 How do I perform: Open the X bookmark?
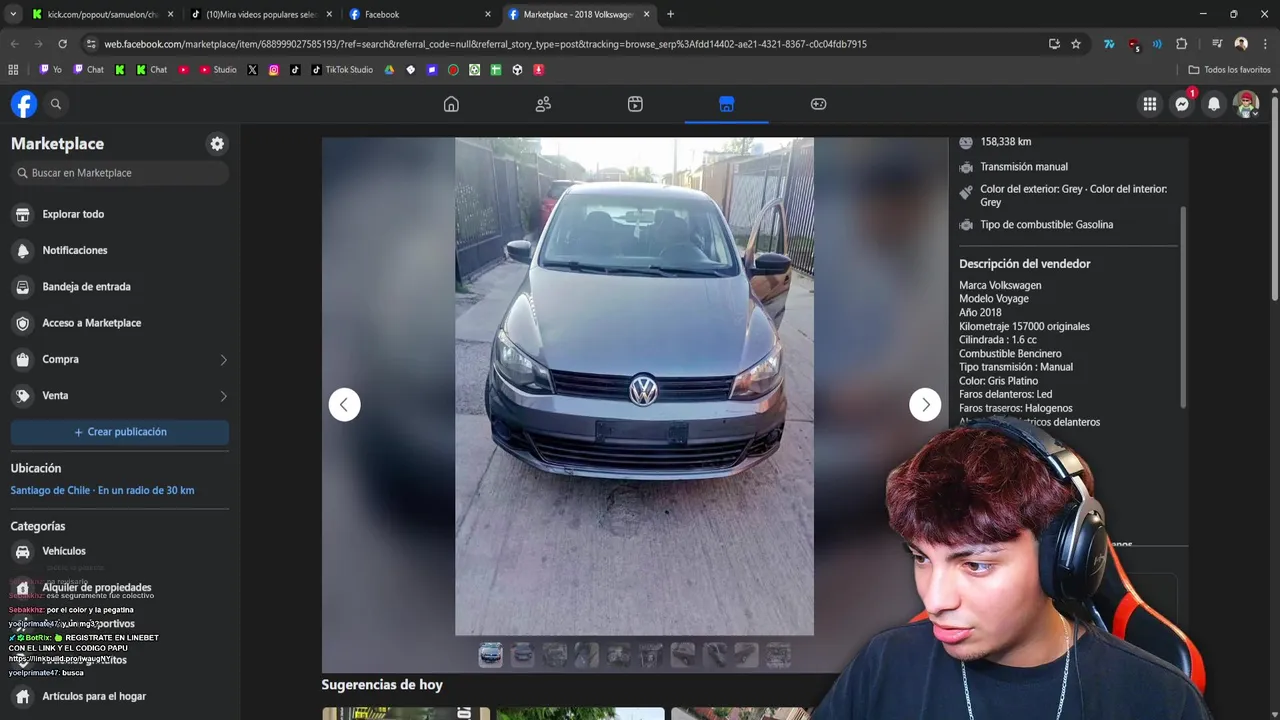click(252, 70)
